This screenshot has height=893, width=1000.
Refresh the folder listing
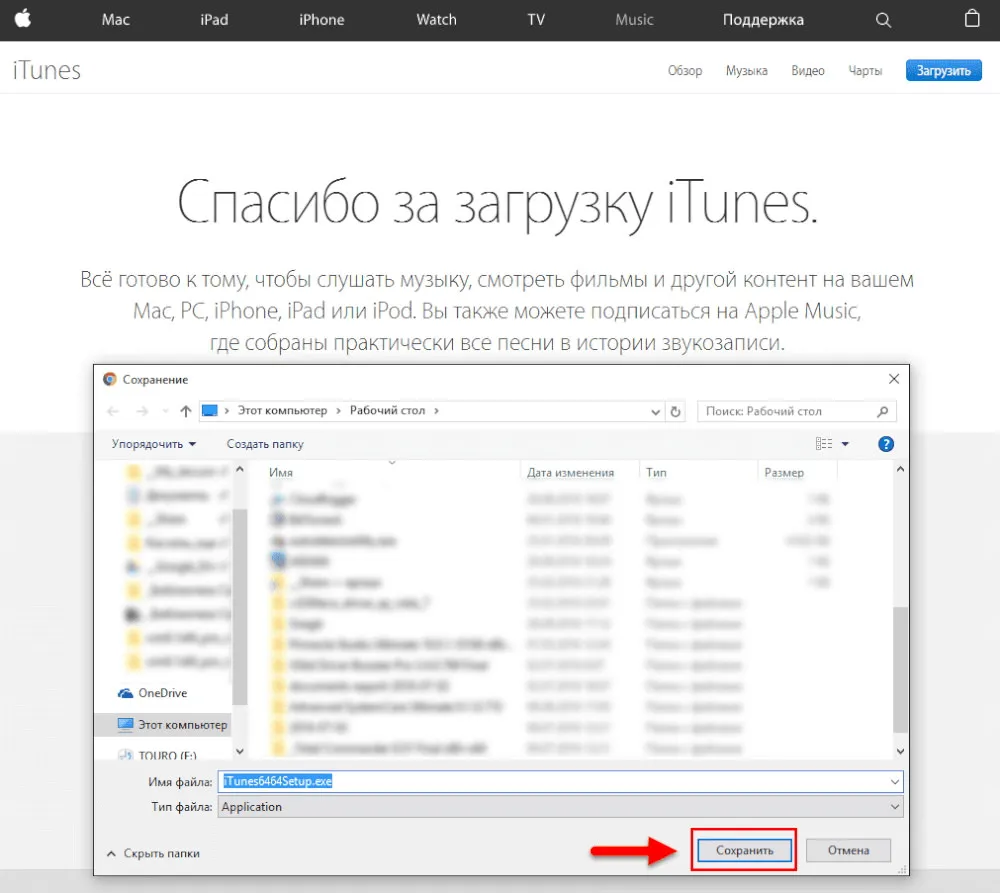pyautogui.click(x=677, y=411)
